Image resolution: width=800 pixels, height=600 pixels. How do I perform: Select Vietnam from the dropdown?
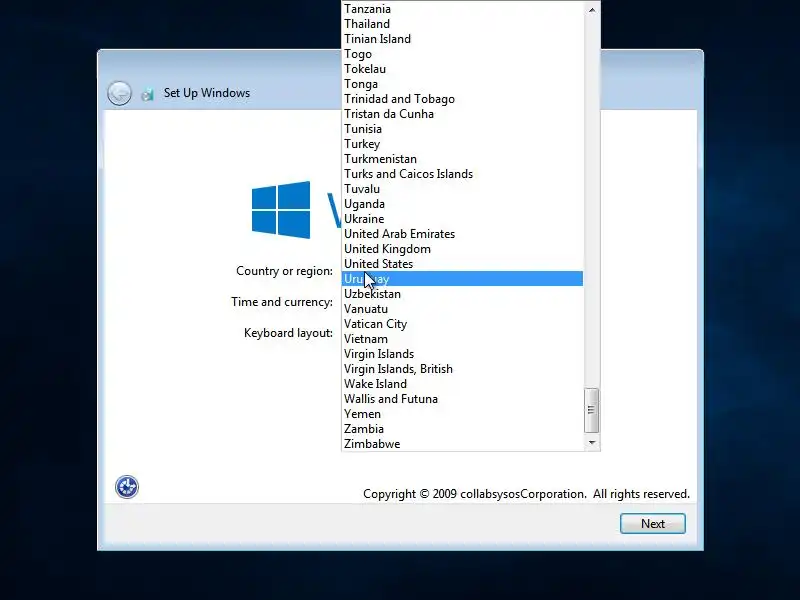(x=462, y=339)
